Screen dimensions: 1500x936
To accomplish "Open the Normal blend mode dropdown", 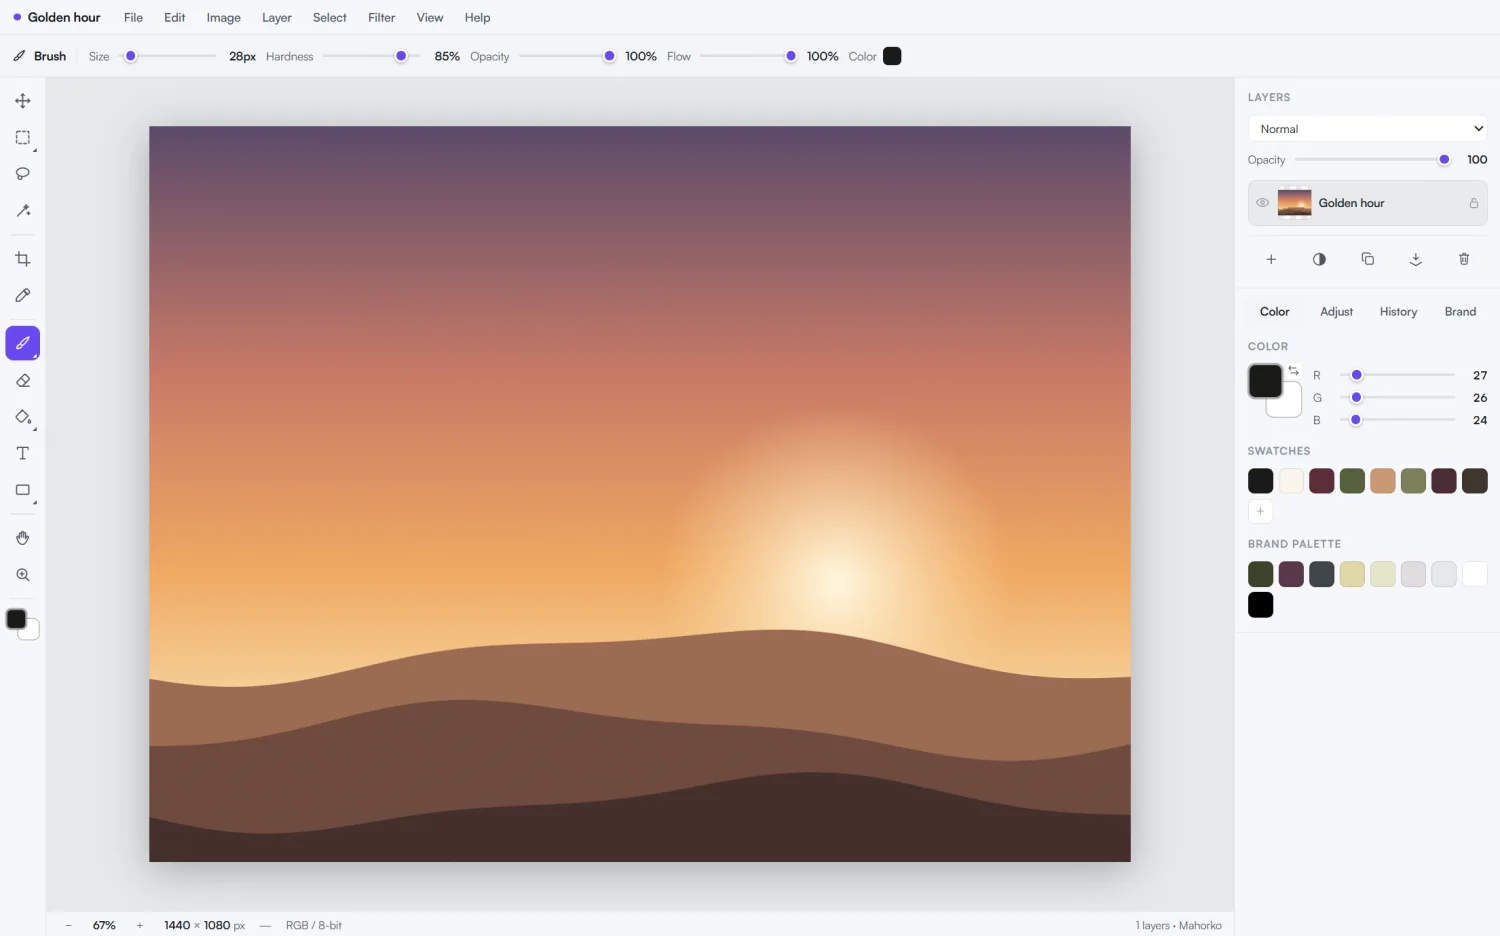I will pos(1367,129).
